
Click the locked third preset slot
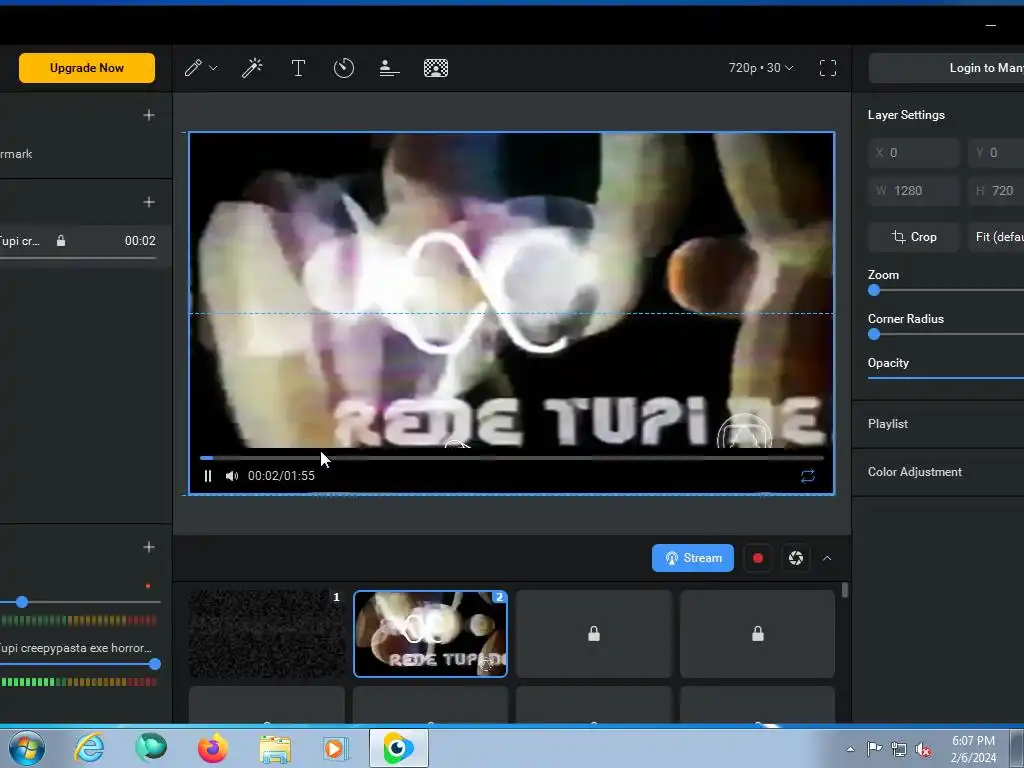594,634
